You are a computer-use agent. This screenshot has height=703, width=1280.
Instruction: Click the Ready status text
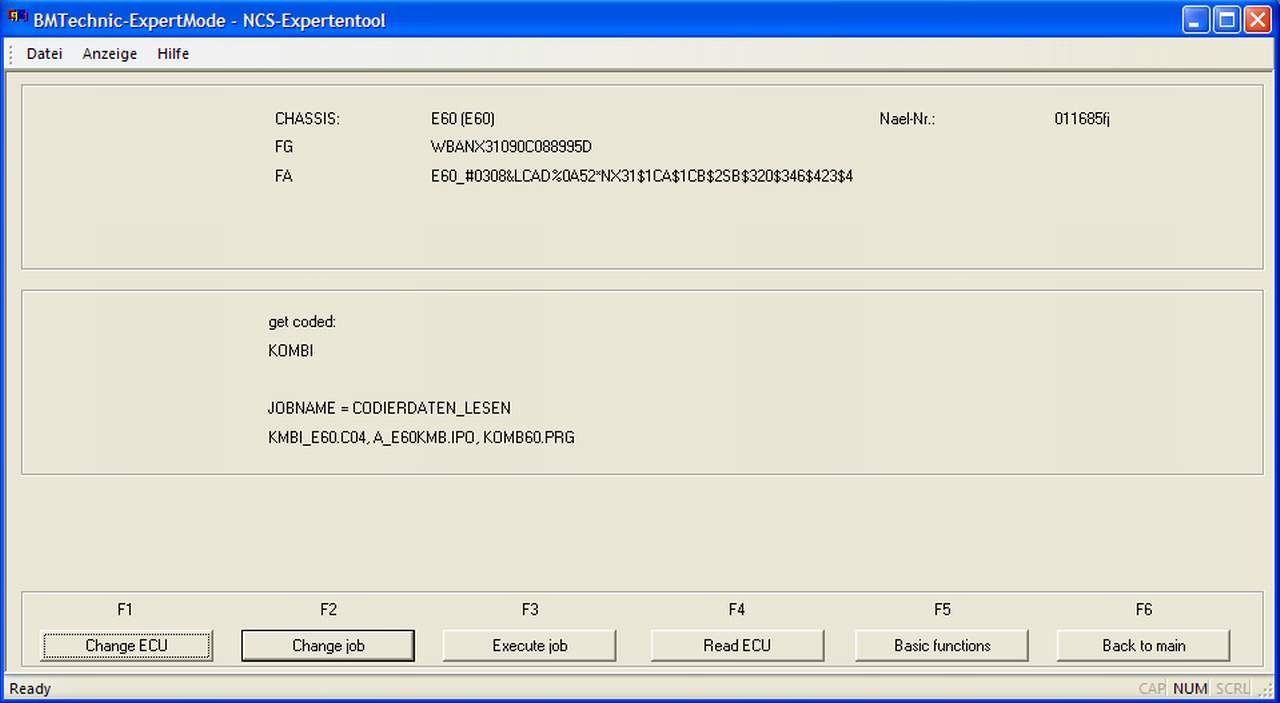click(x=30, y=689)
